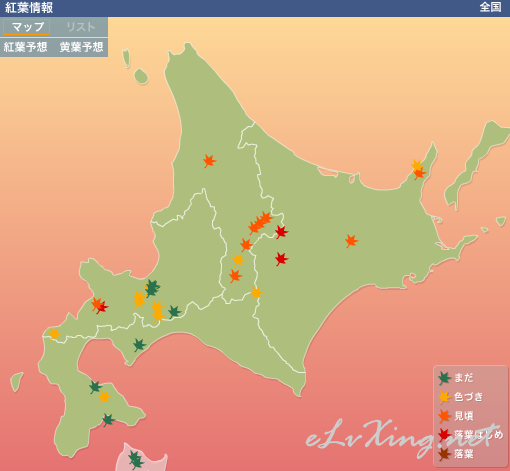Screen dimensions: 510x471
Task: Select the lone orange leaf in eastern Hokkaido
Action: tap(351, 241)
